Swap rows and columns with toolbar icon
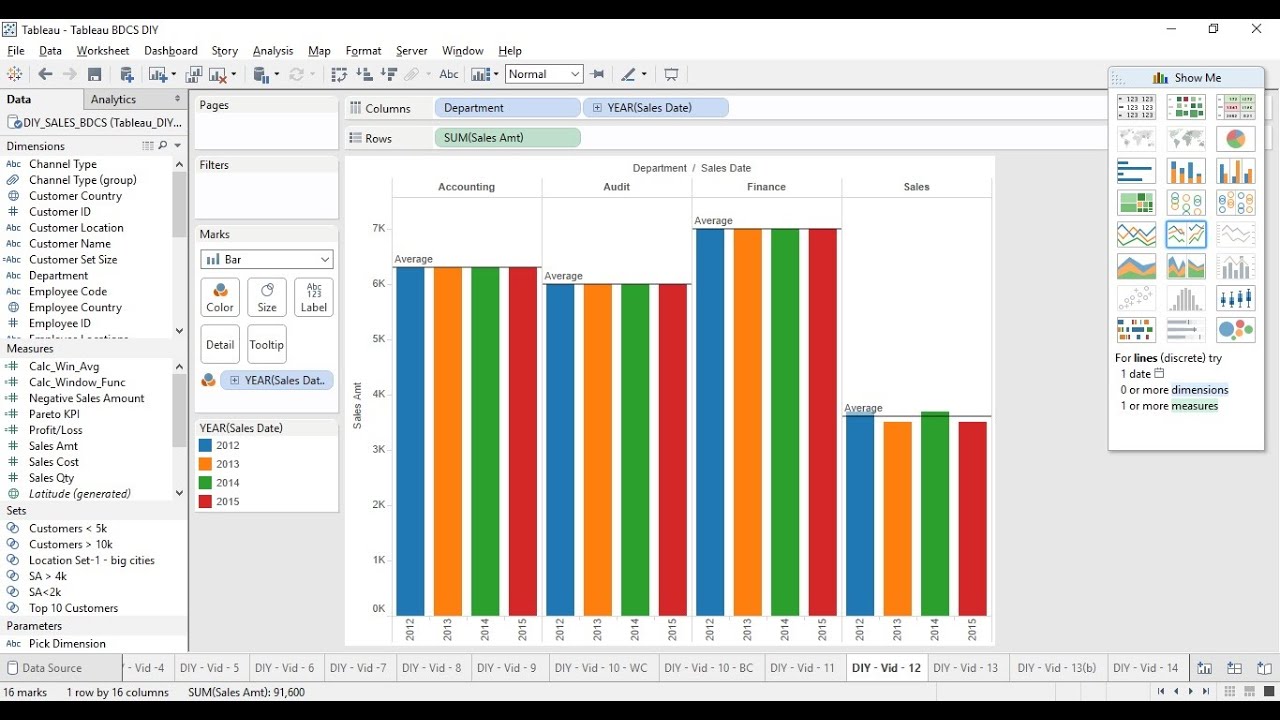The height and width of the screenshot is (720, 1280). click(339, 74)
